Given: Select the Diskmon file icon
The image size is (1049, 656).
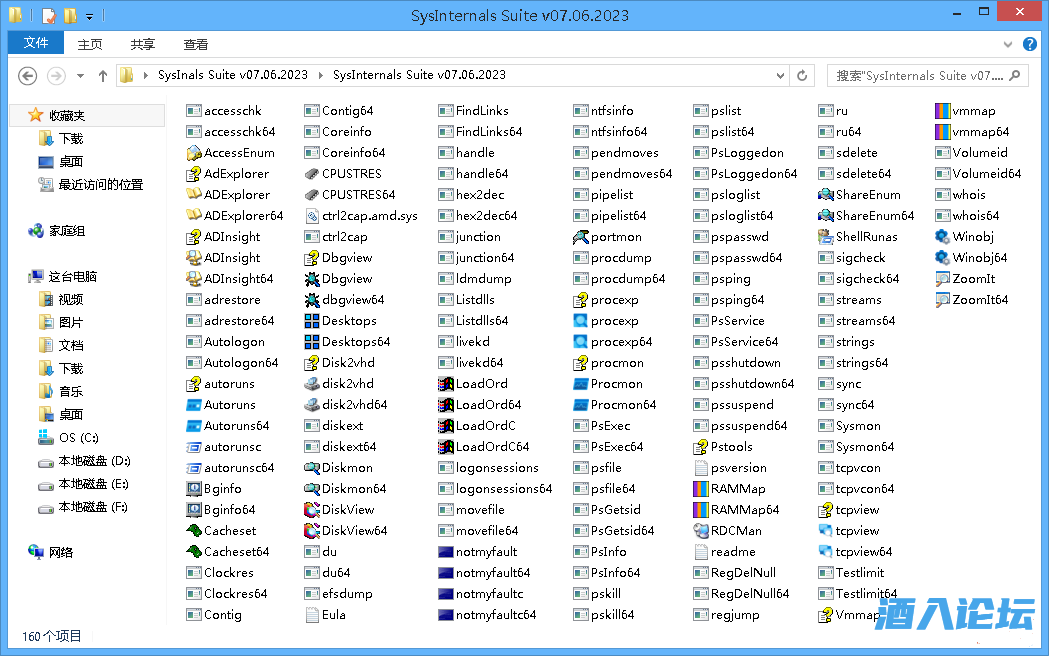Looking at the screenshot, I should (313, 468).
